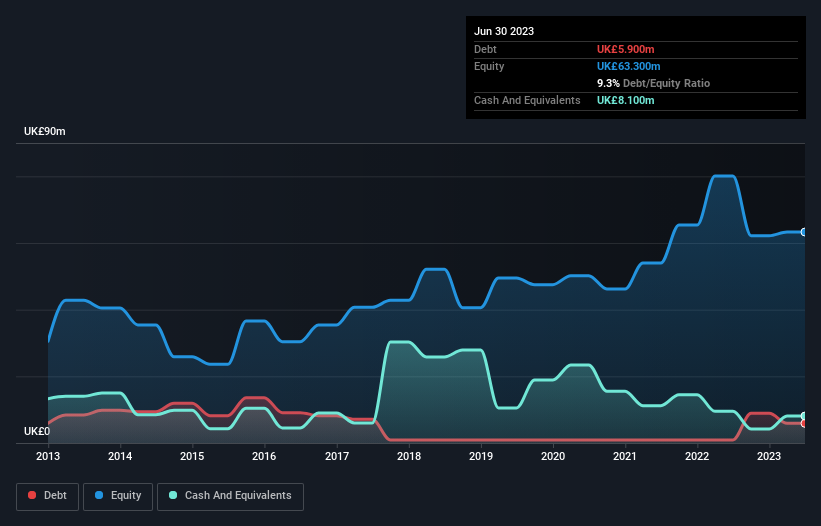The height and width of the screenshot is (526, 821).
Task: Toggle the Debt legend button
Action: point(48,496)
